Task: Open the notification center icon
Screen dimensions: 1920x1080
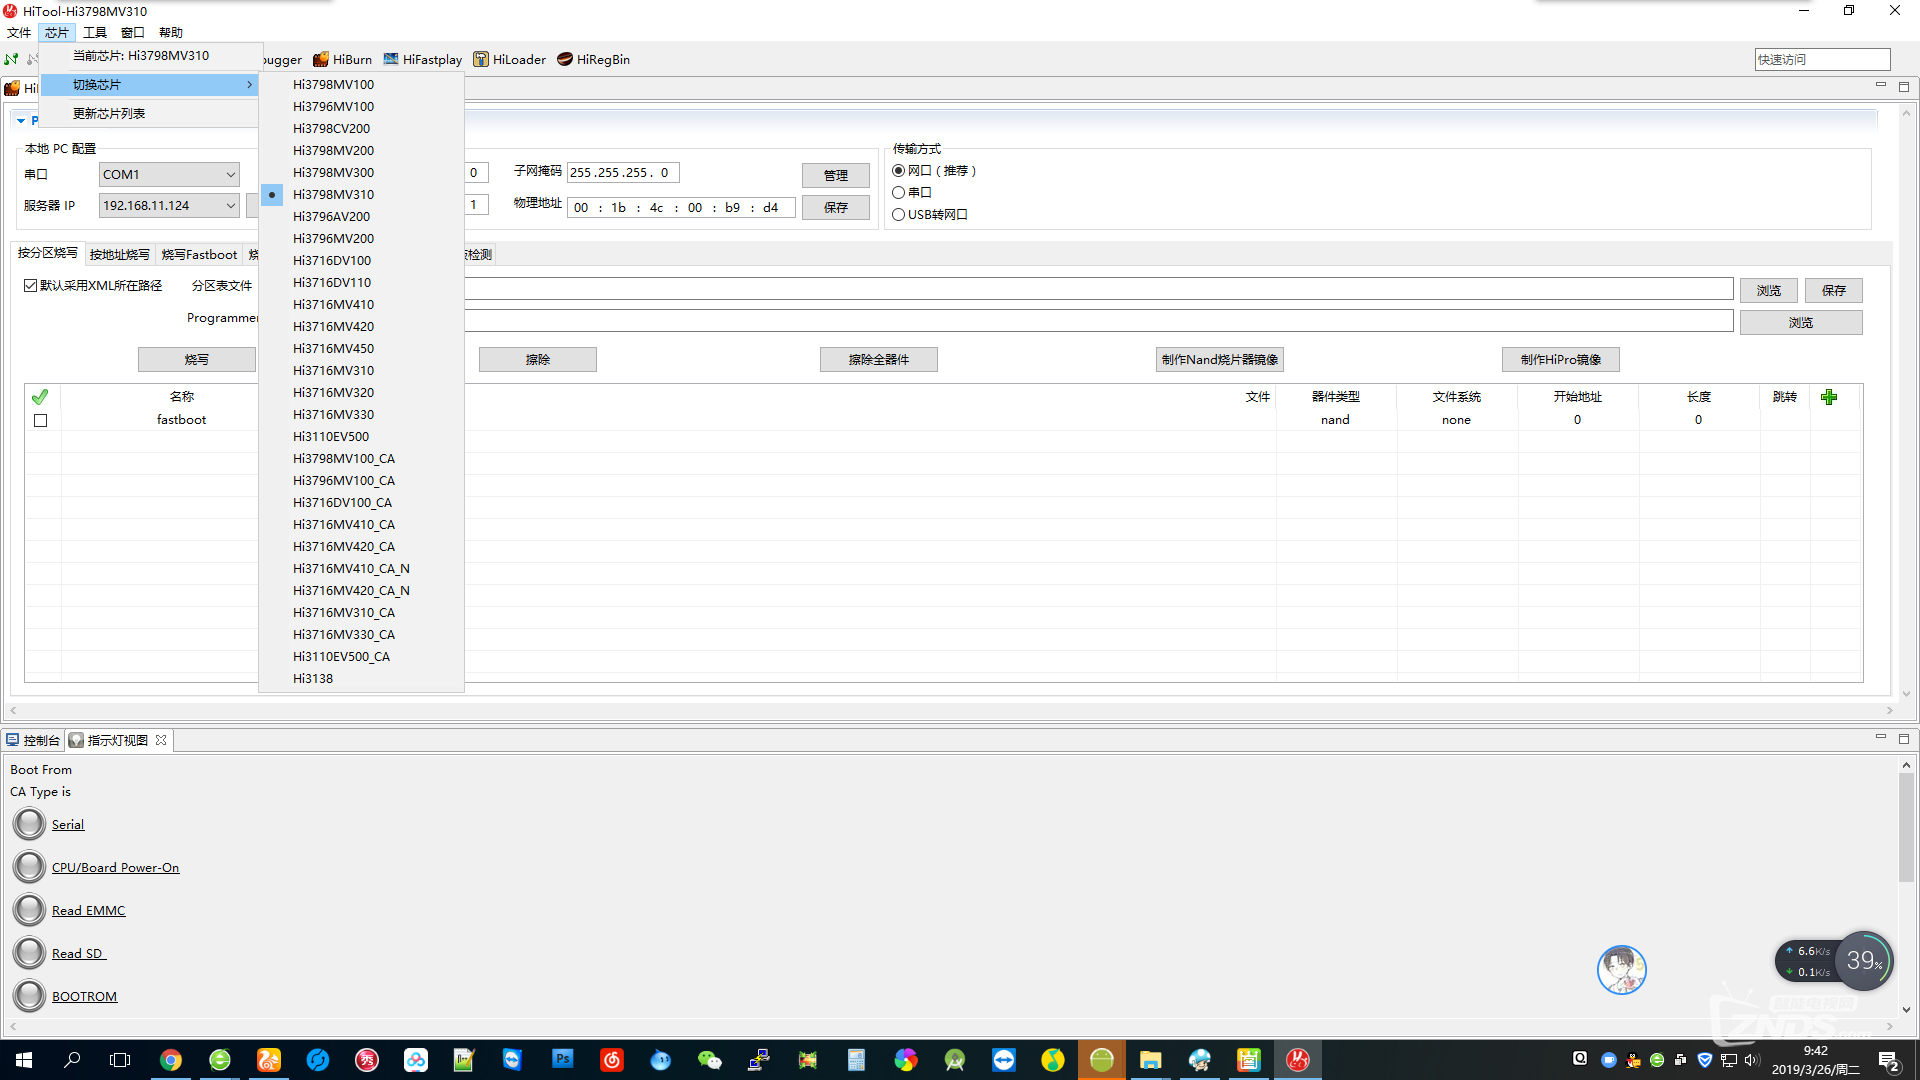Action: click(1888, 1060)
